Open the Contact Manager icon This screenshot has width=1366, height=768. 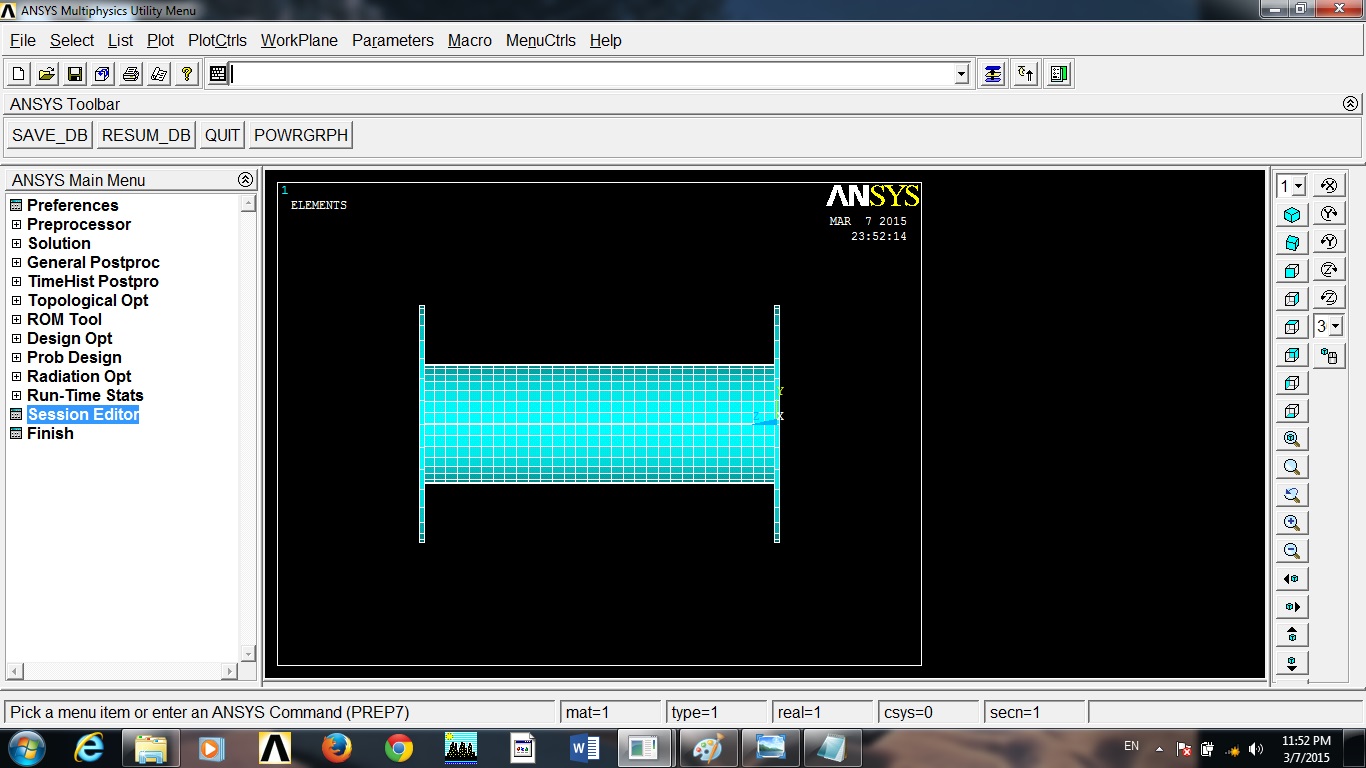click(x=1060, y=74)
